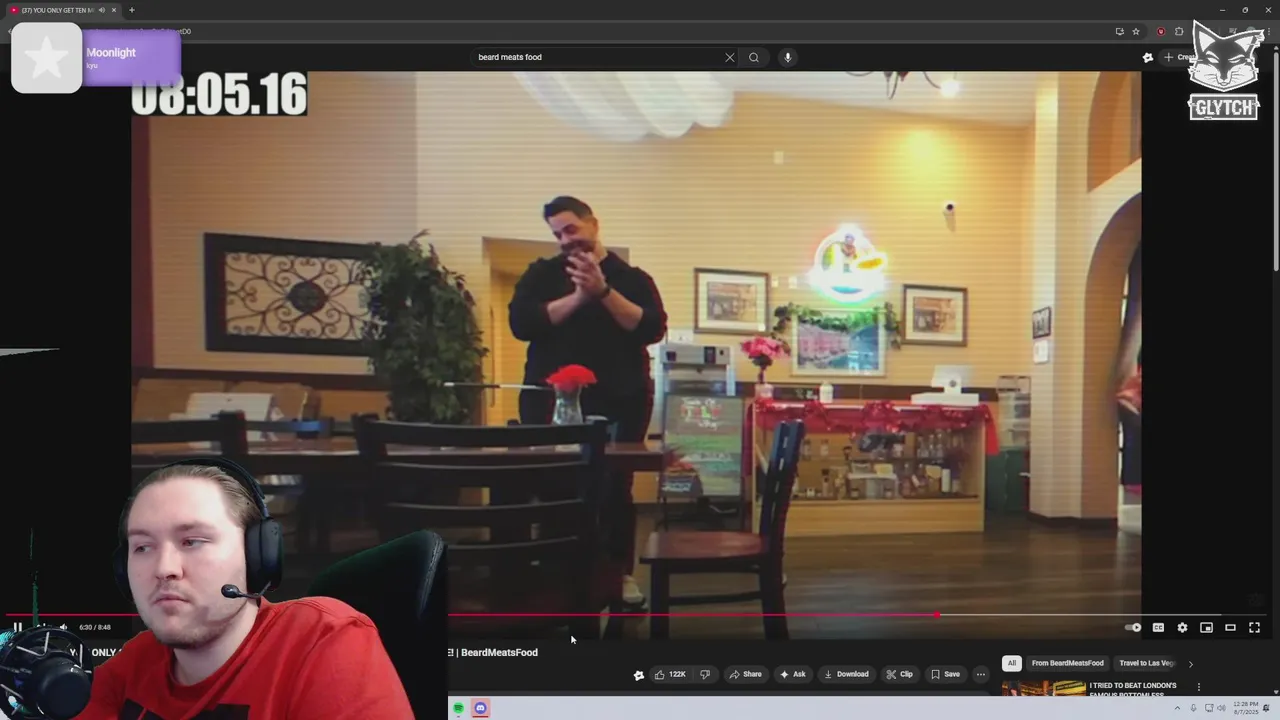
Task: Open options menu for the suggested video
Action: point(1198,687)
